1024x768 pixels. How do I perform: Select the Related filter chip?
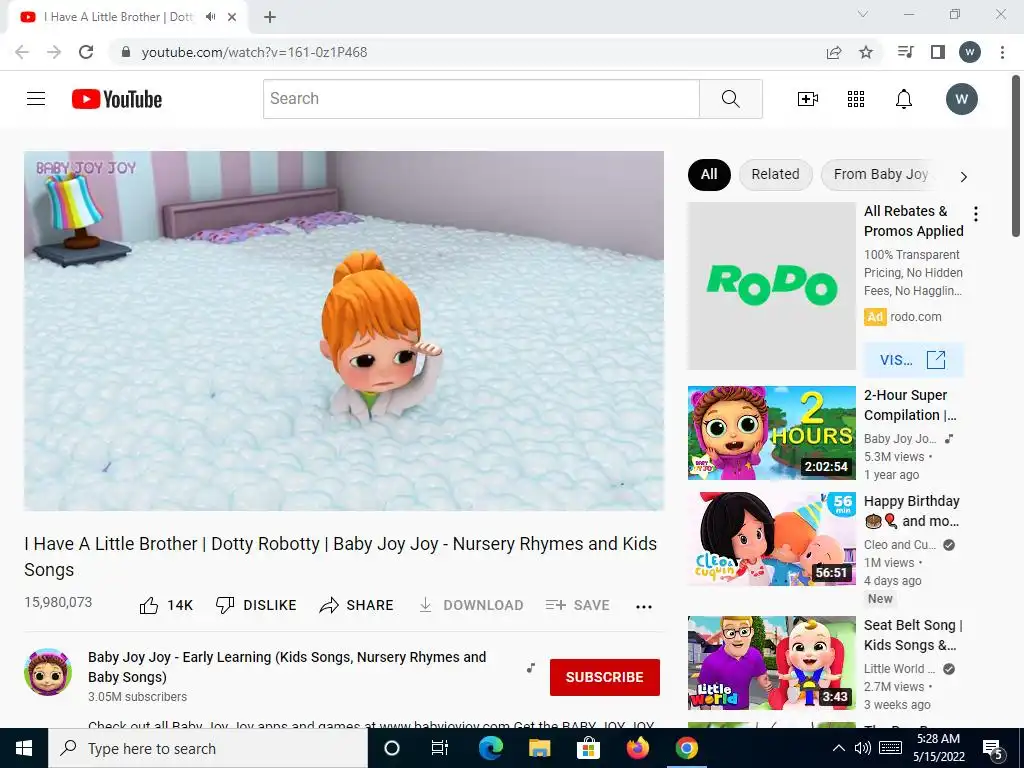tap(775, 174)
